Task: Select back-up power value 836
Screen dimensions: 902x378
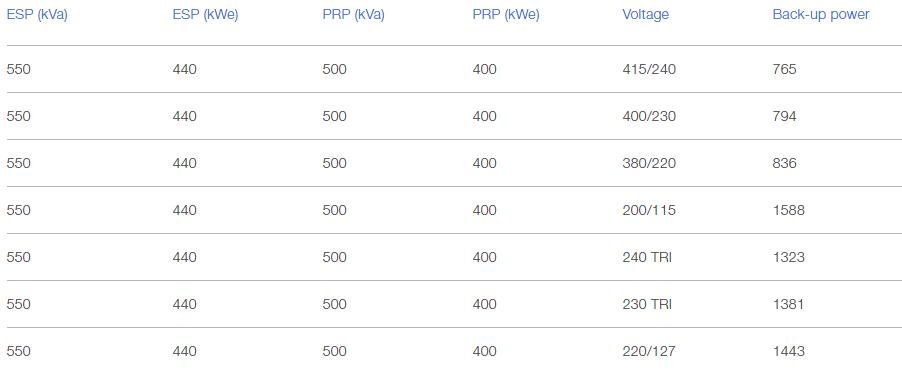Action: [785, 164]
